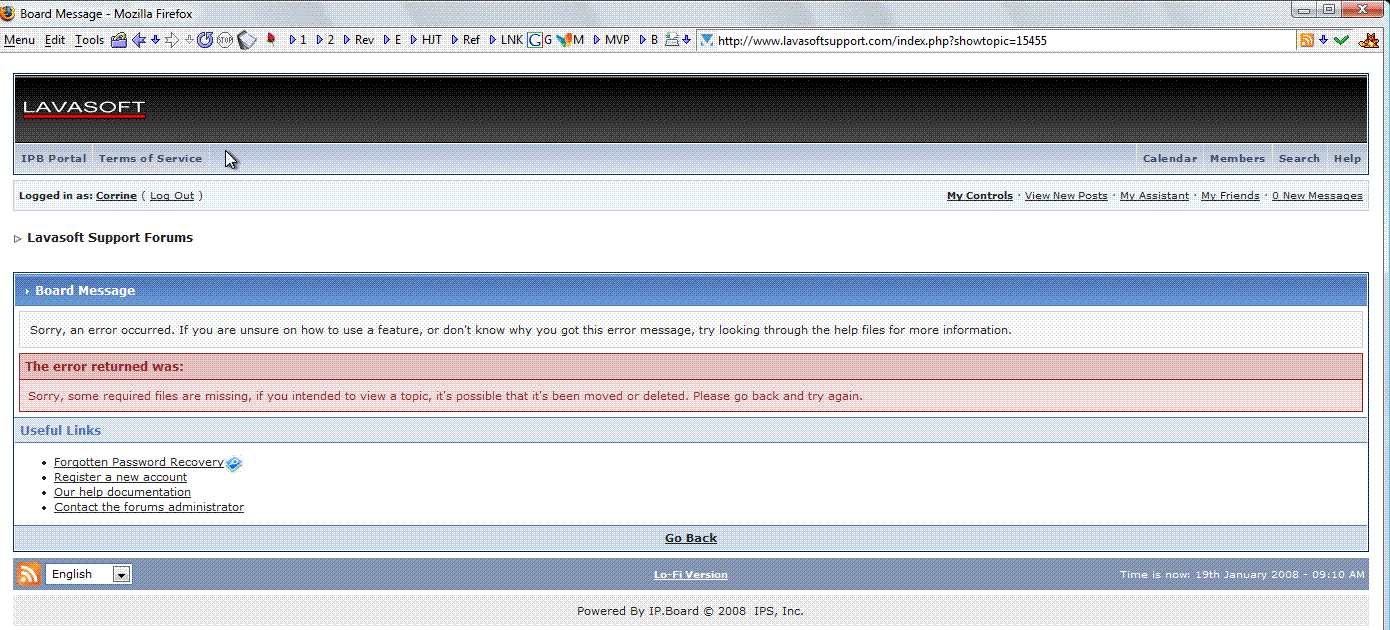Click Forgotten Password Recovery link
Screen dimensions: 1390x630
[x=139, y=462]
